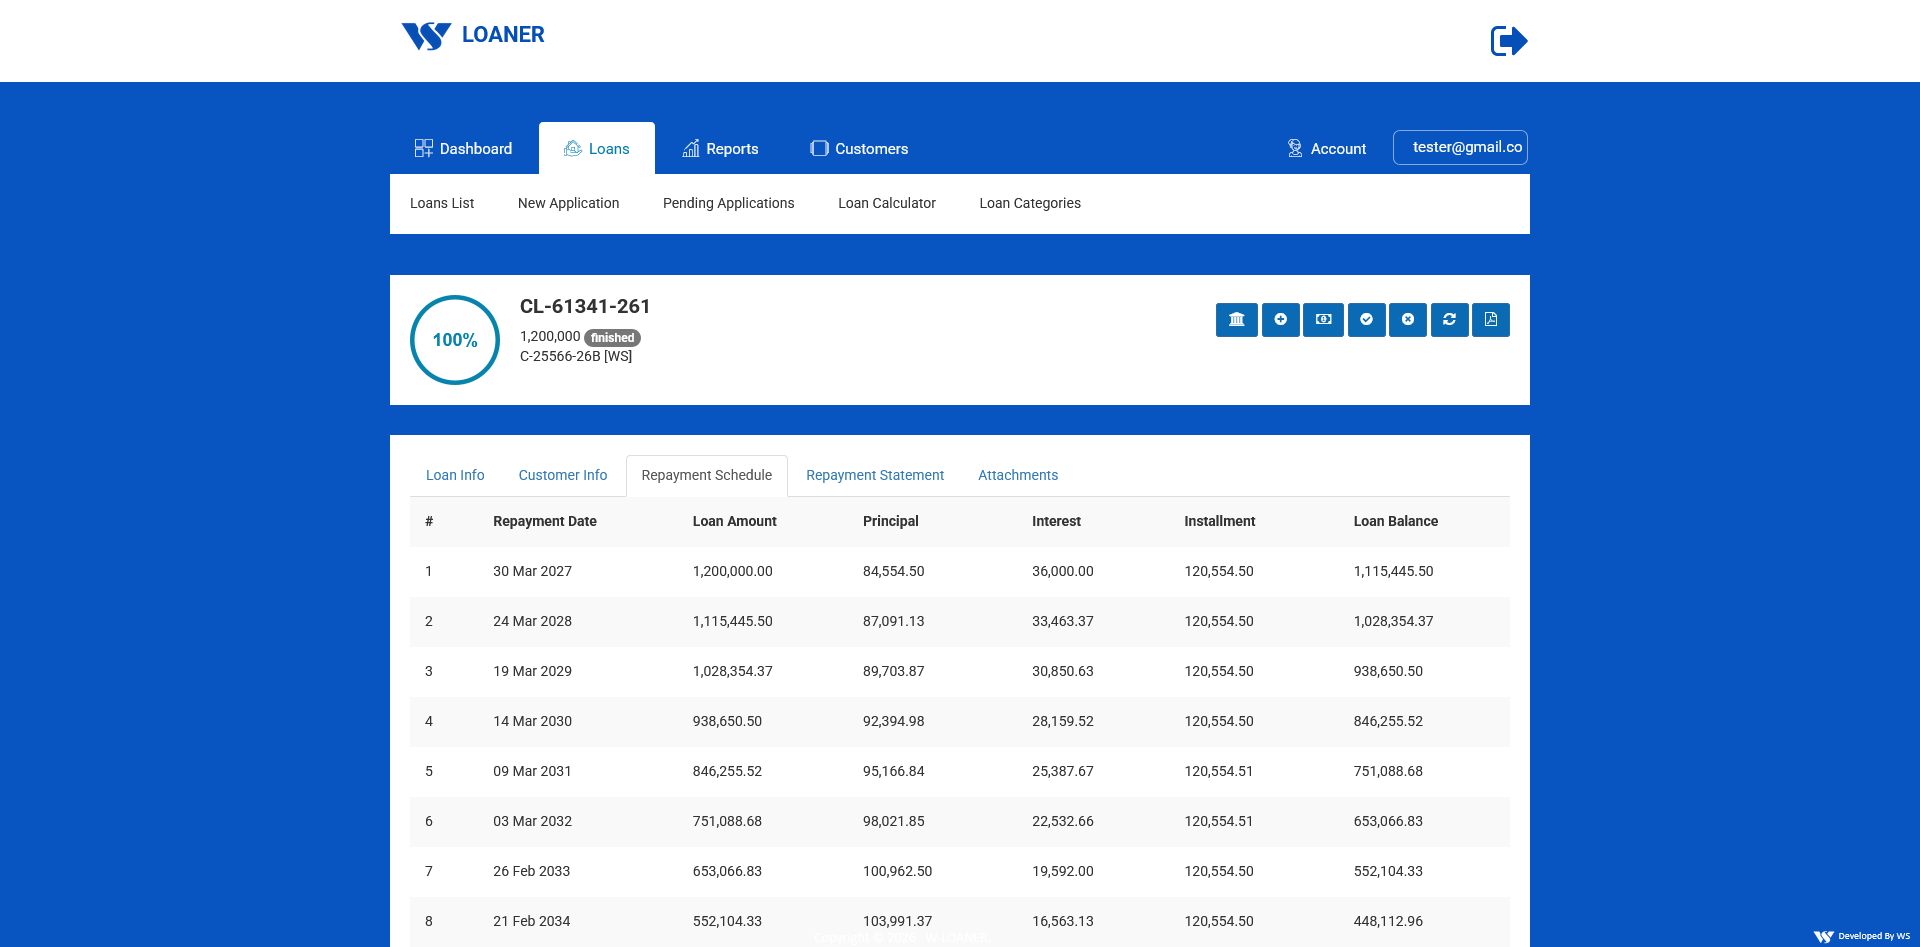Click the Dashboard grid icon
Viewport: 1920px width, 947px height.
click(424, 148)
